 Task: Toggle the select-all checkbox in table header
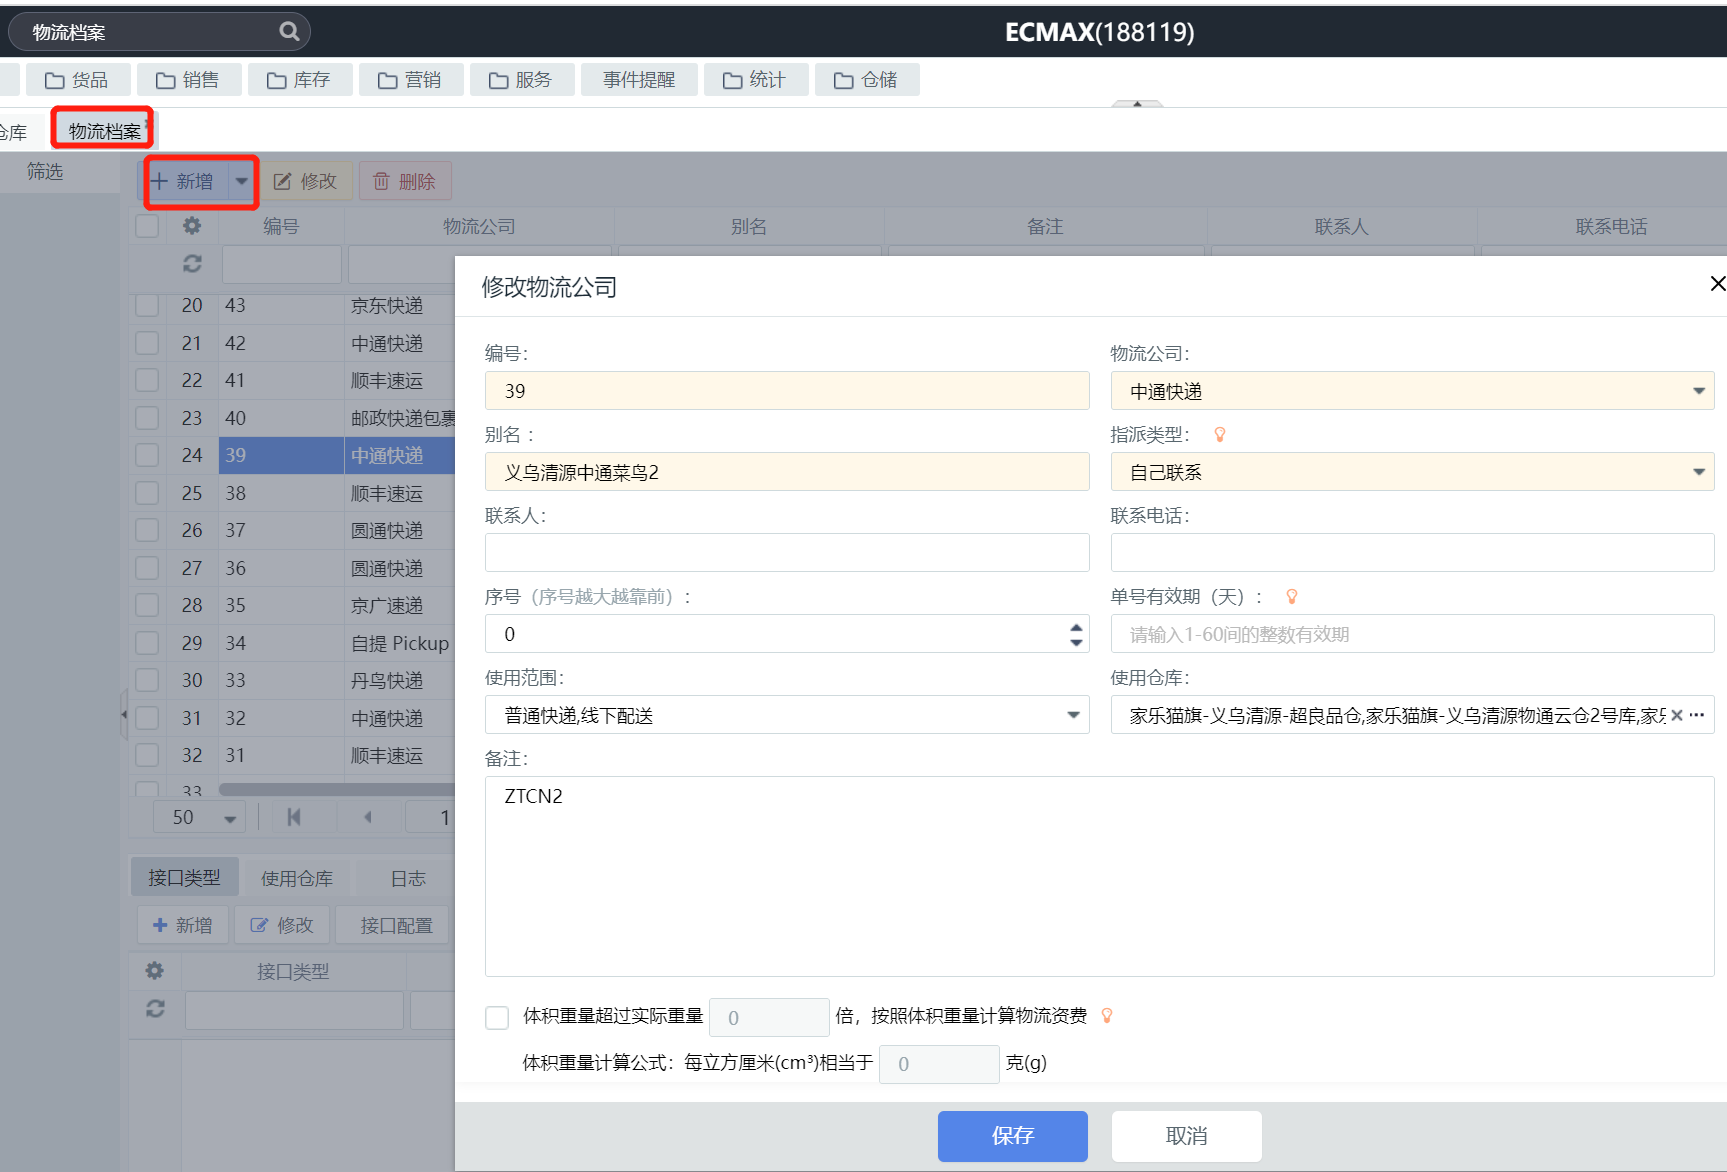[147, 226]
